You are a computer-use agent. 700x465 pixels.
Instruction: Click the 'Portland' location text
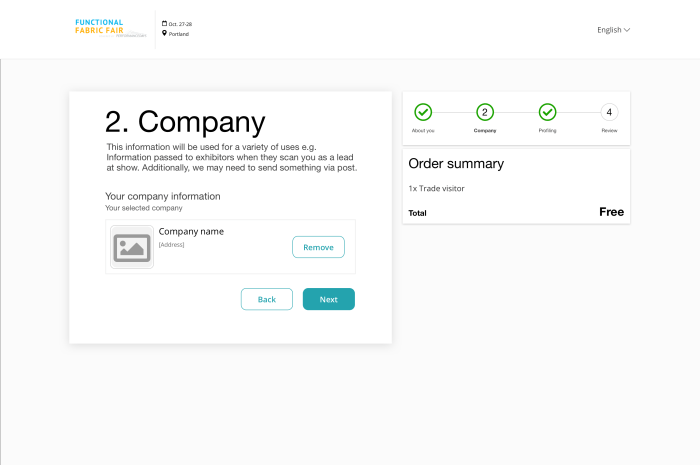pyautogui.click(x=179, y=34)
